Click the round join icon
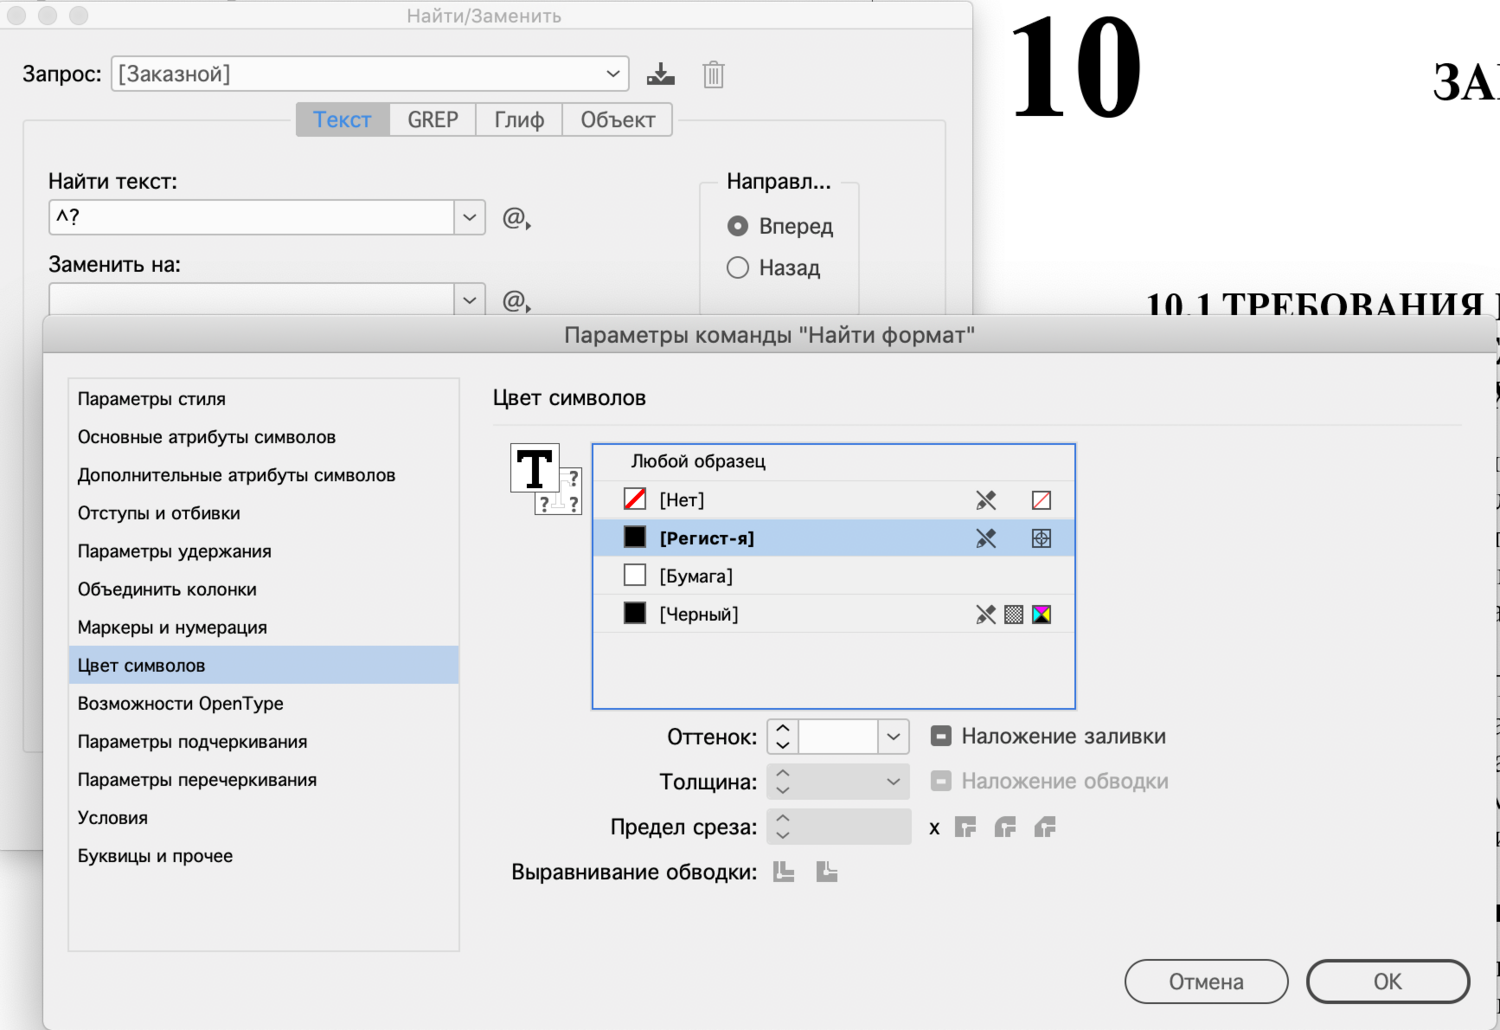 click(x=1005, y=827)
